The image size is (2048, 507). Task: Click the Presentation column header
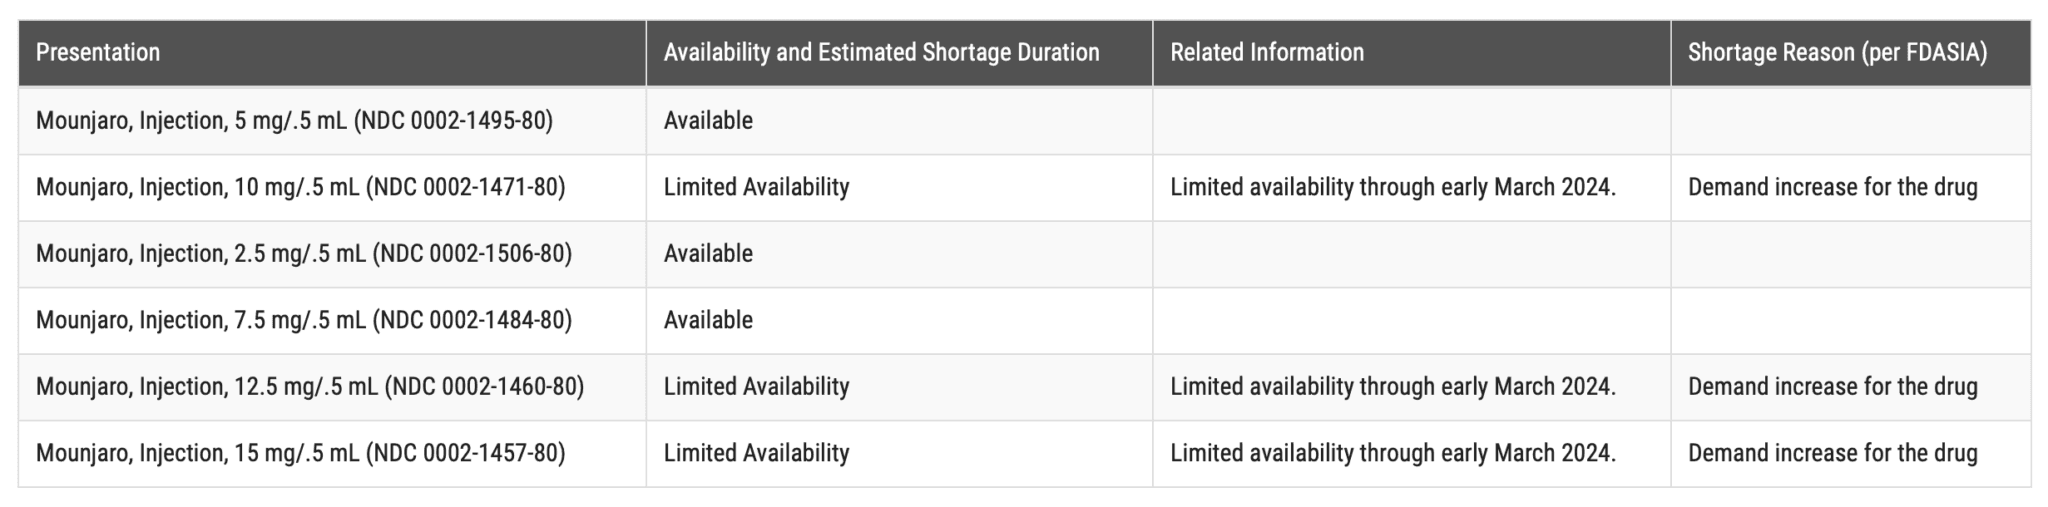click(x=98, y=53)
